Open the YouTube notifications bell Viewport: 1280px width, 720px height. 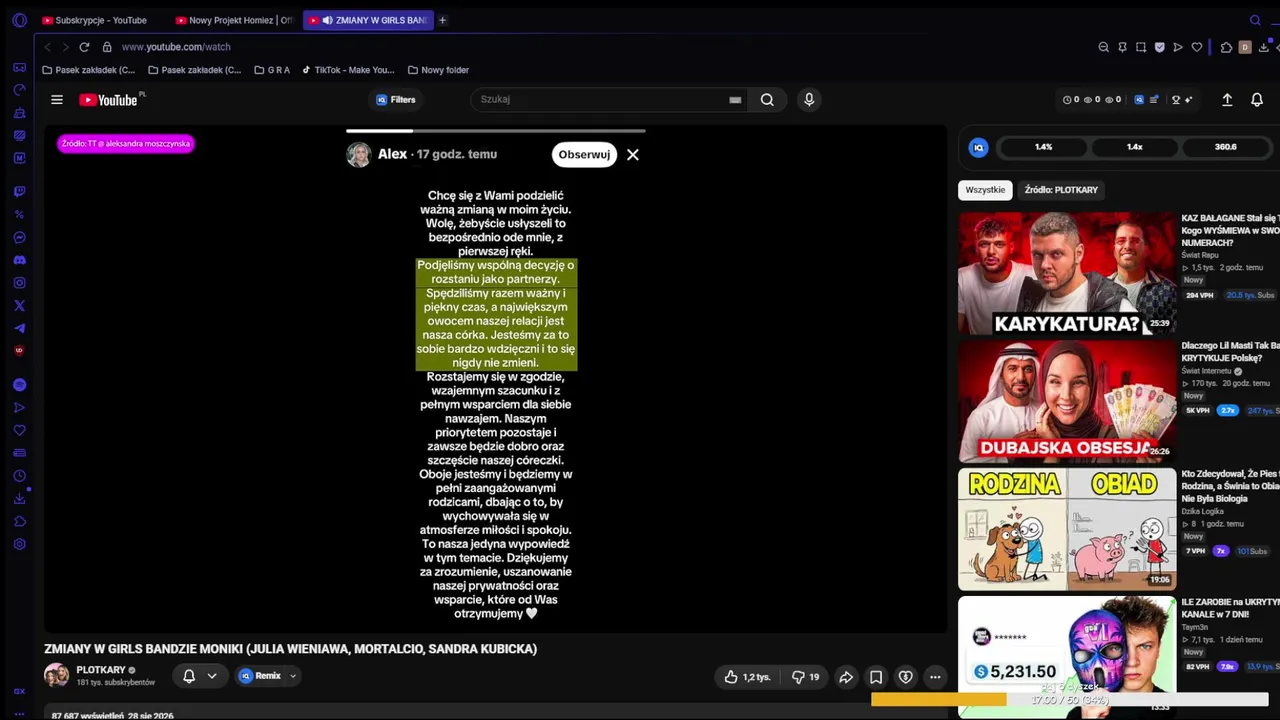[1257, 100]
